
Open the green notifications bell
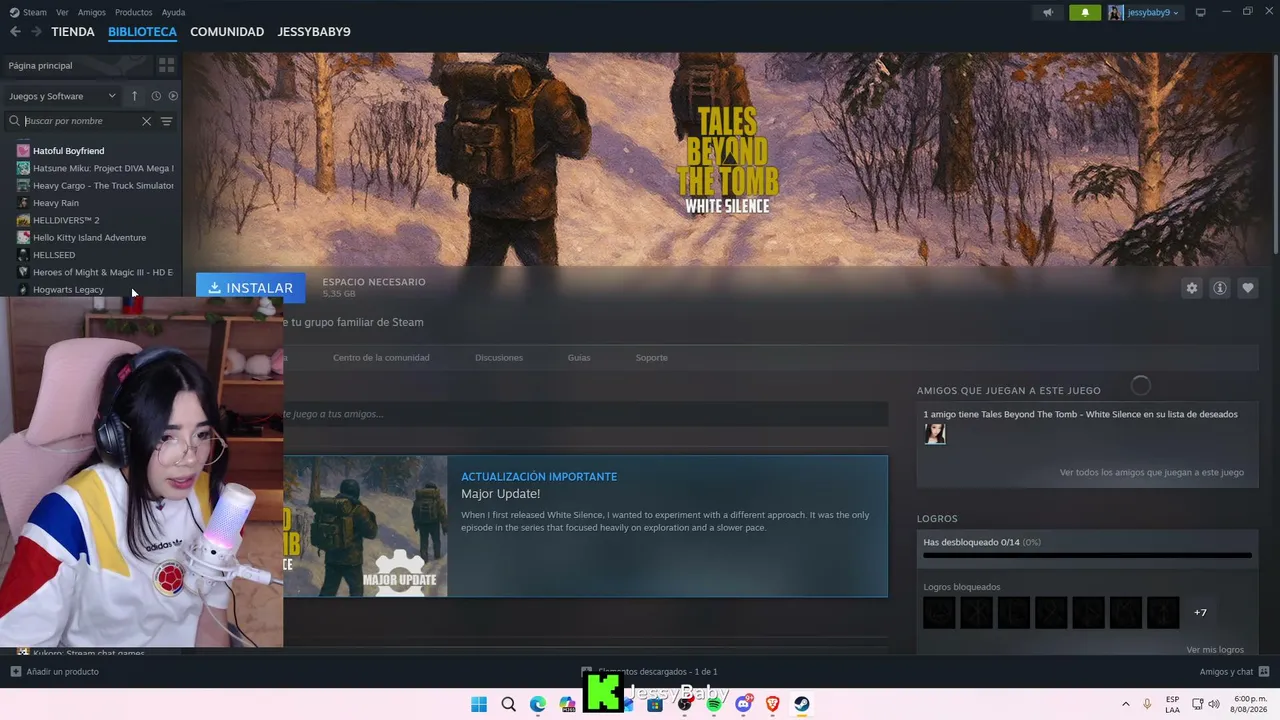(1085, 12)
